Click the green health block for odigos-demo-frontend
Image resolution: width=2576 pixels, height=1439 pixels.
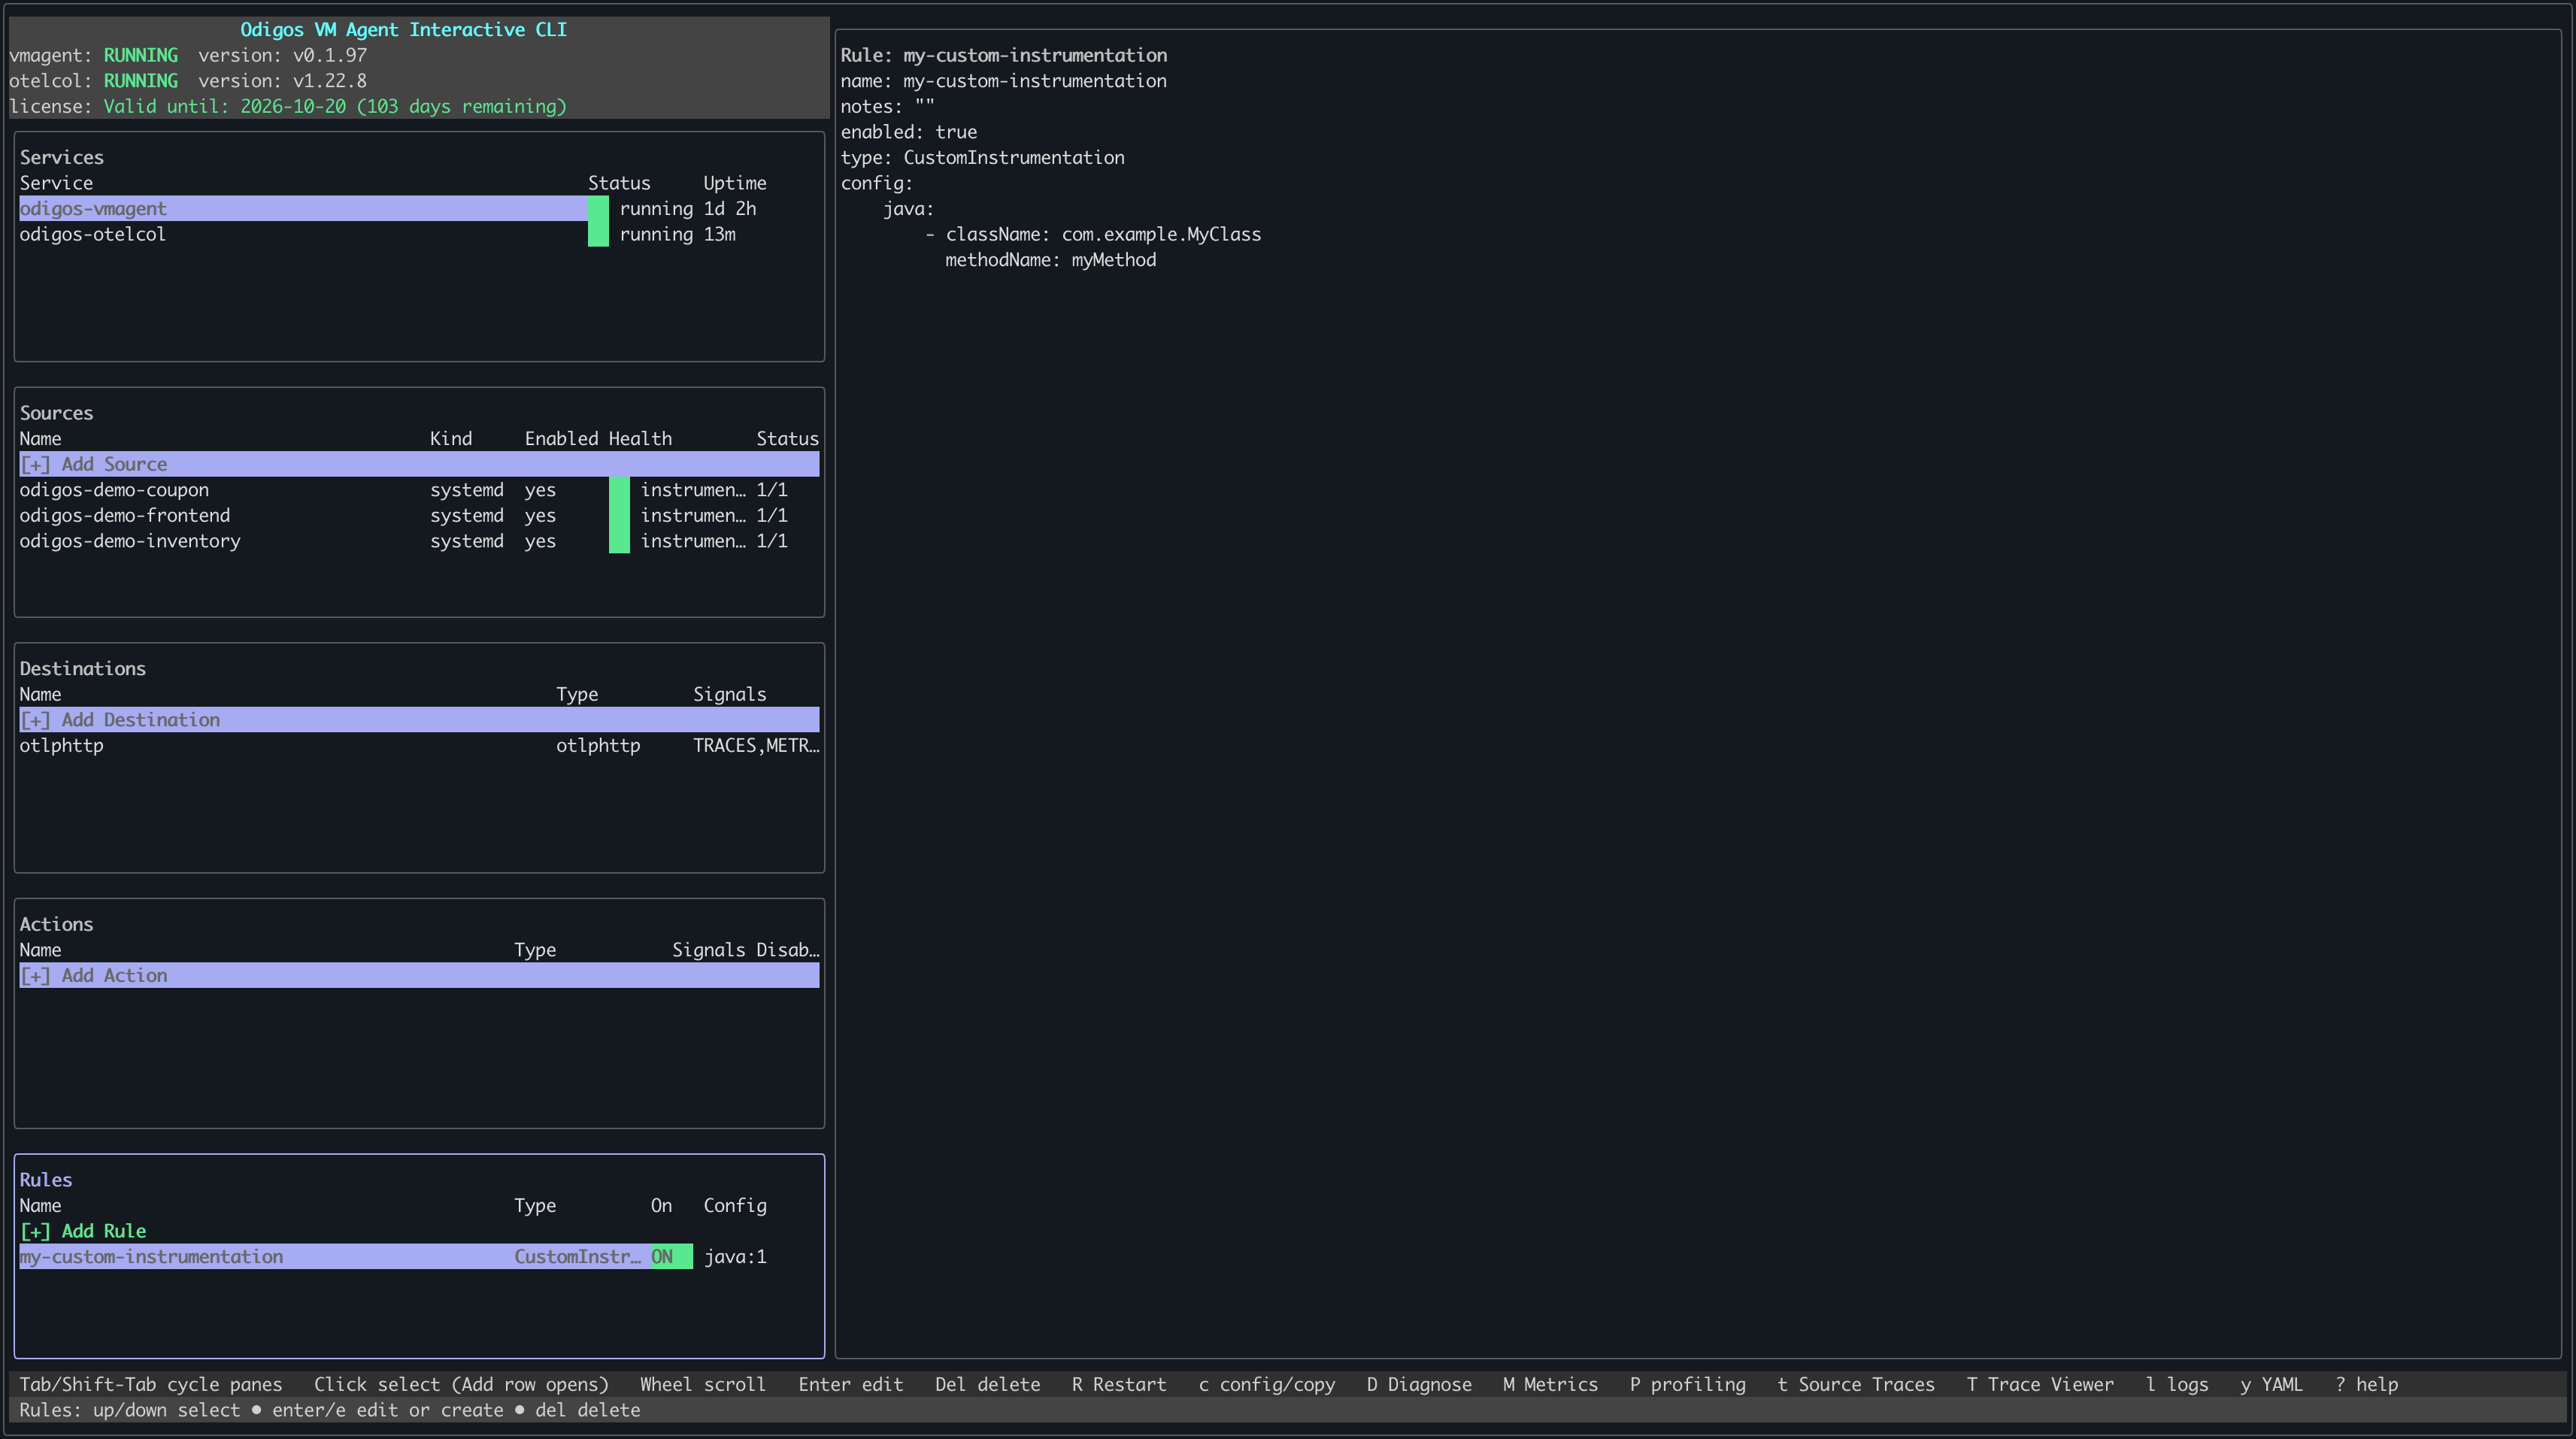(x=619, y=516)
